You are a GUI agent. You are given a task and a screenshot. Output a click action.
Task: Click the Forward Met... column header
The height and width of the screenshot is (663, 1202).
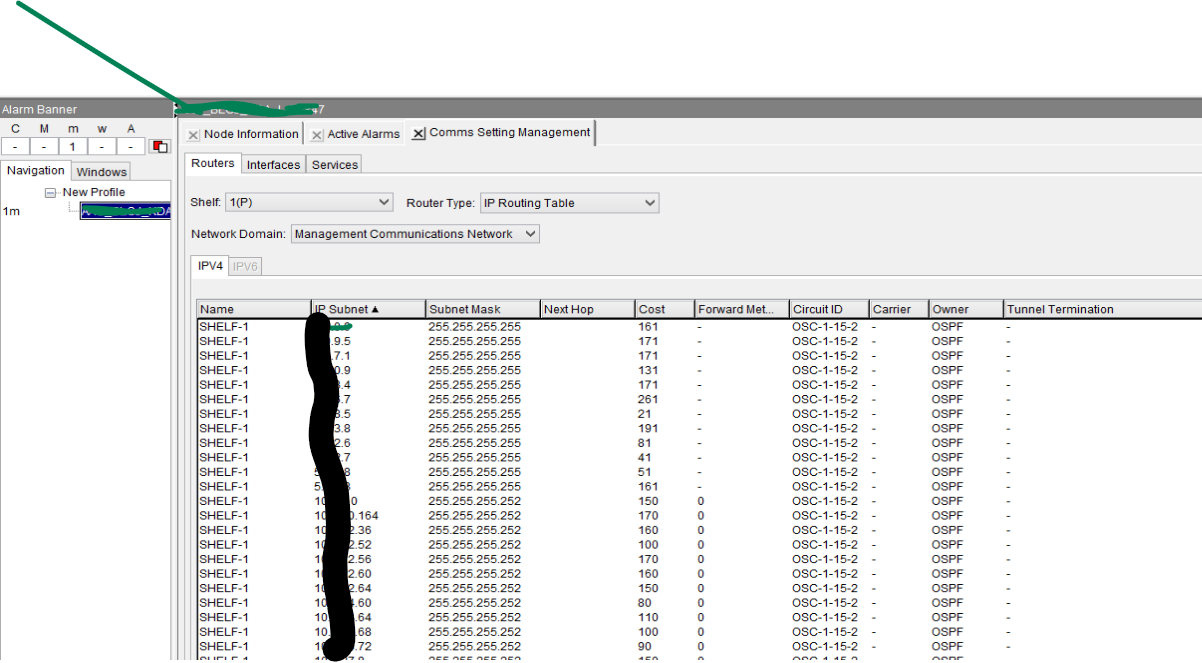[742, 309]
